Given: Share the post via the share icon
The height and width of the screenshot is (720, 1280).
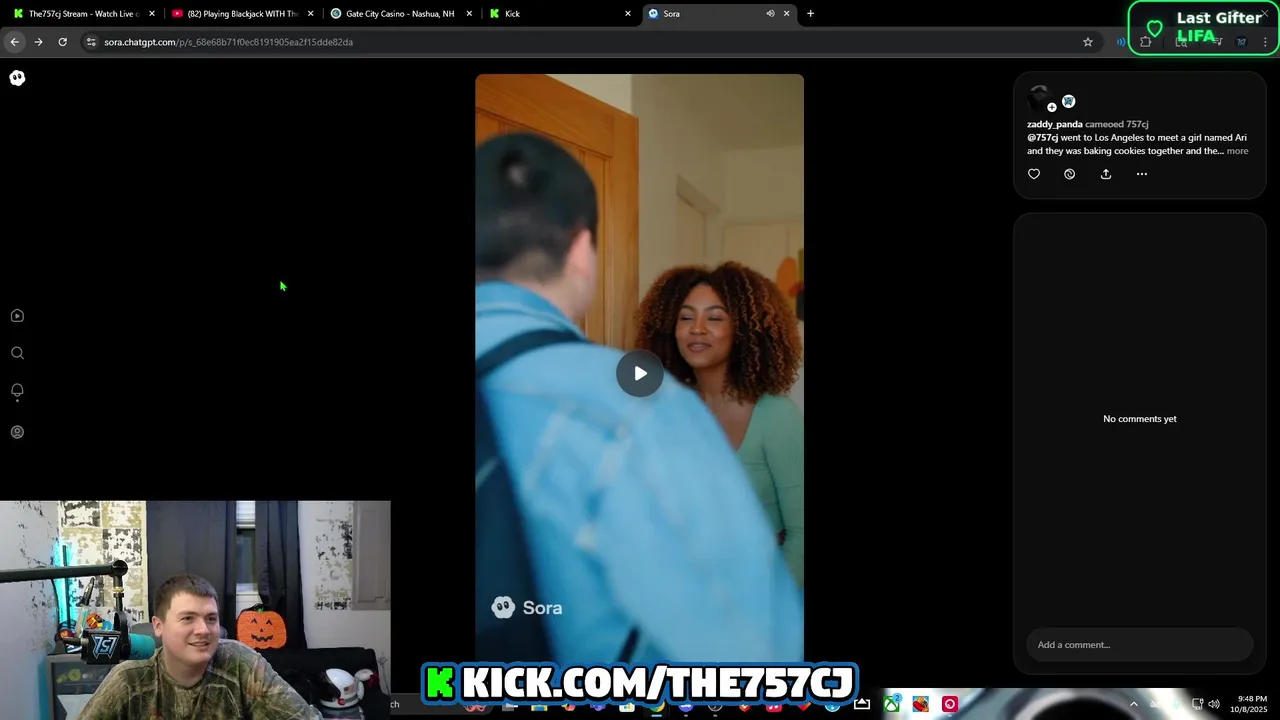Looking at the screenshot, I should (x=1106, y=174).
